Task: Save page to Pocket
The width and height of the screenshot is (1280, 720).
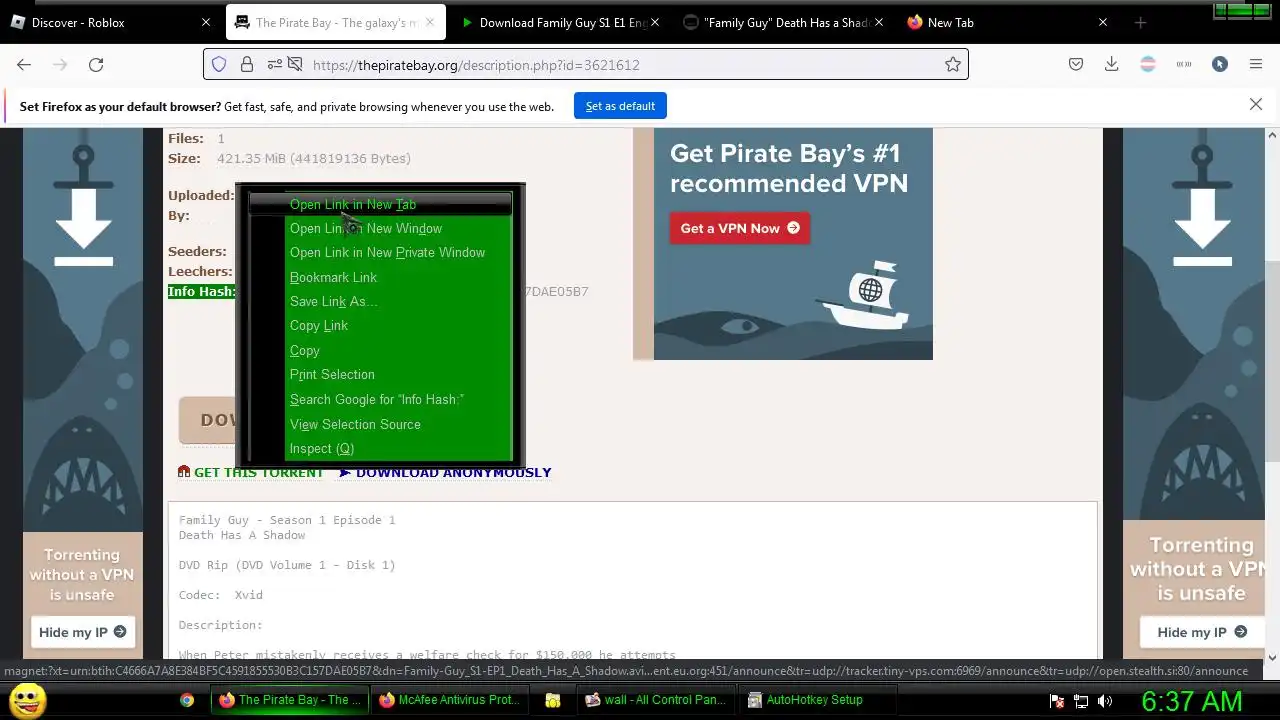Action: point(1076,64)
